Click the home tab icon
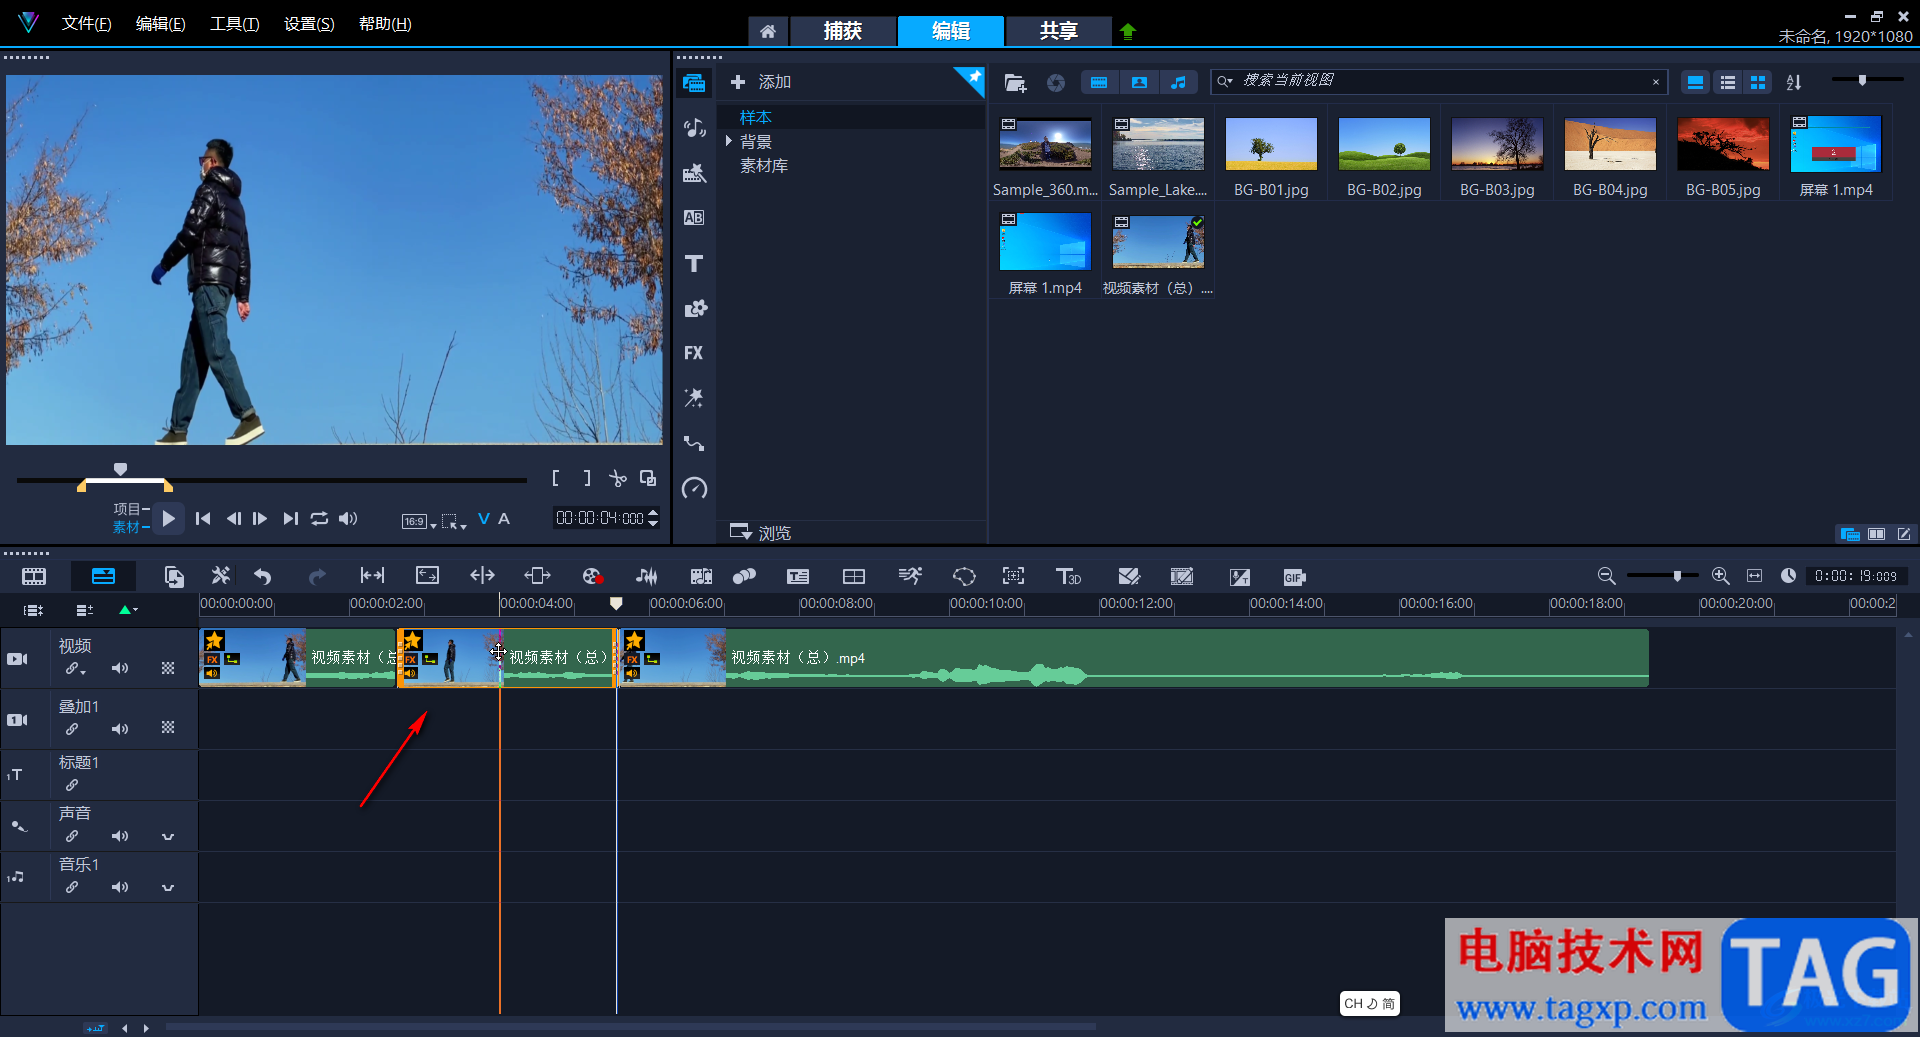The height and width of the screenshot is (1037, 1920). pyautogui.click(x=767, y=31)
